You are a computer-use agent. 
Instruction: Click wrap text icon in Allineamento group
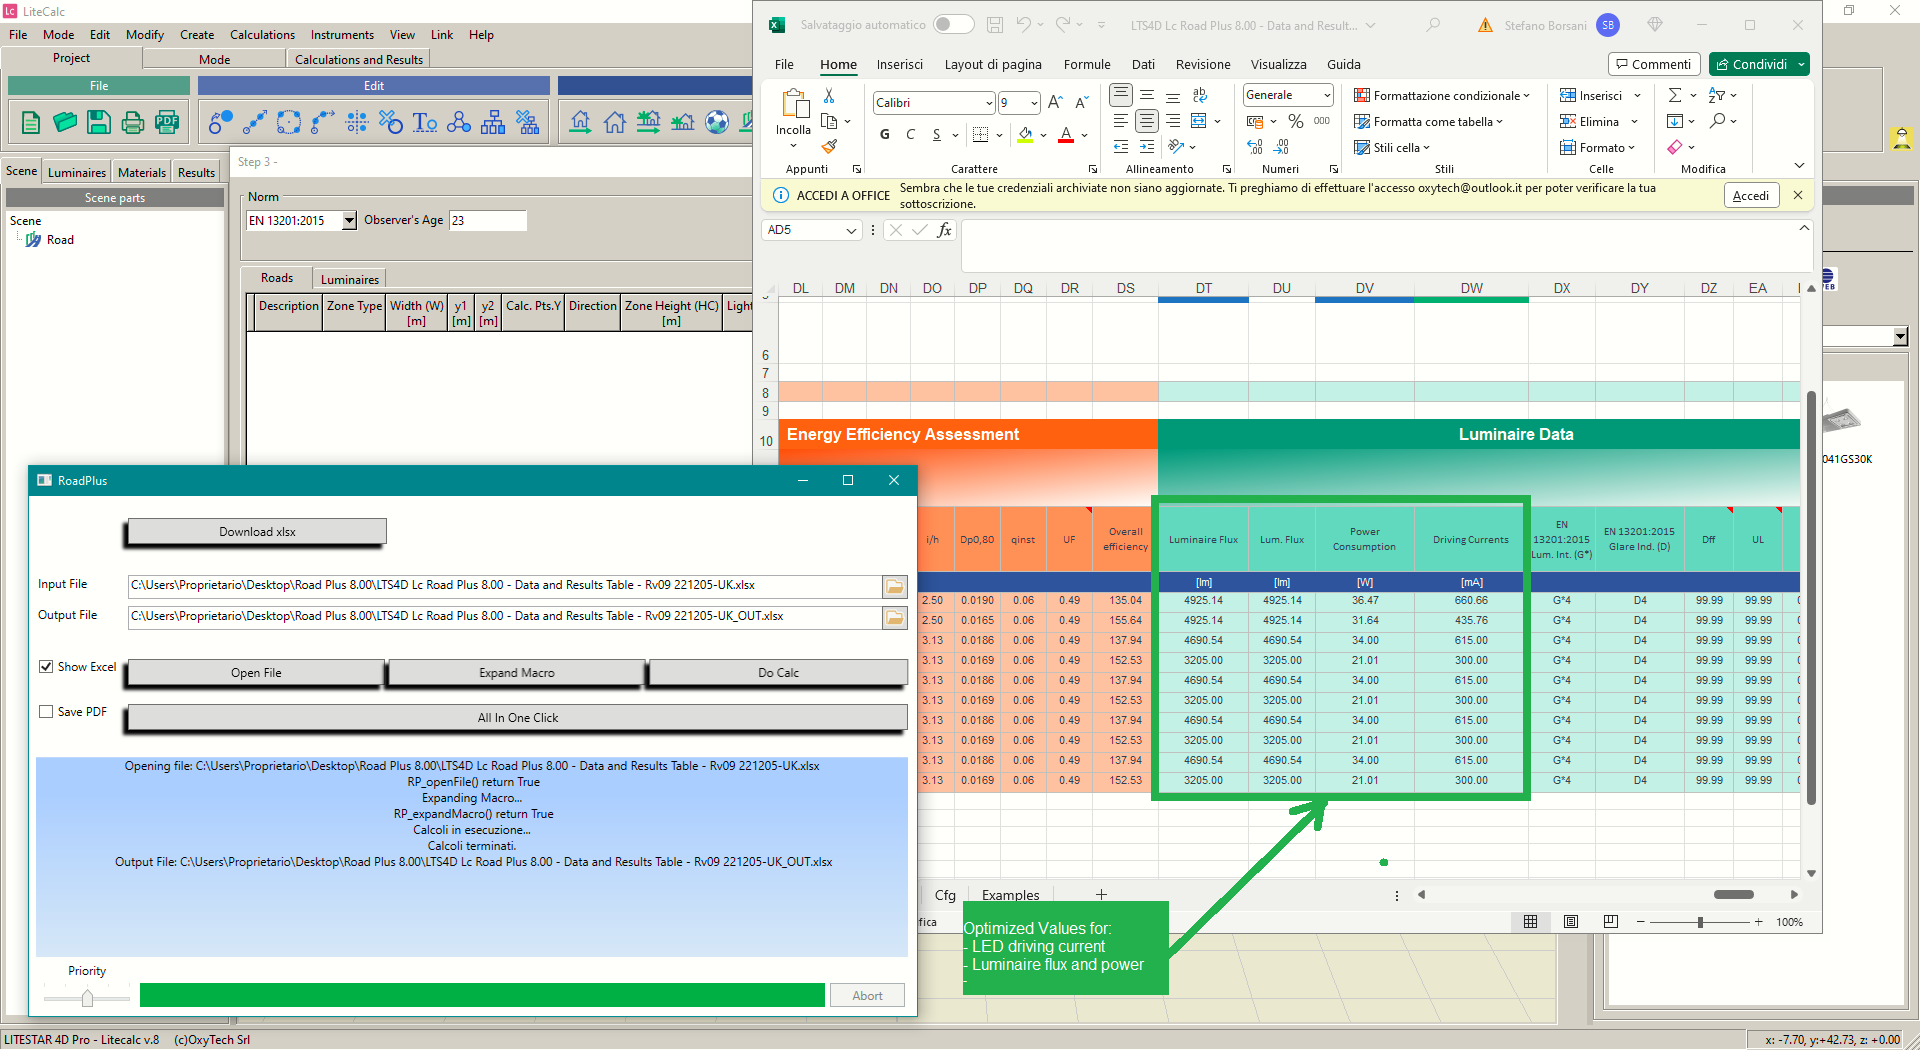[1200, 96]
